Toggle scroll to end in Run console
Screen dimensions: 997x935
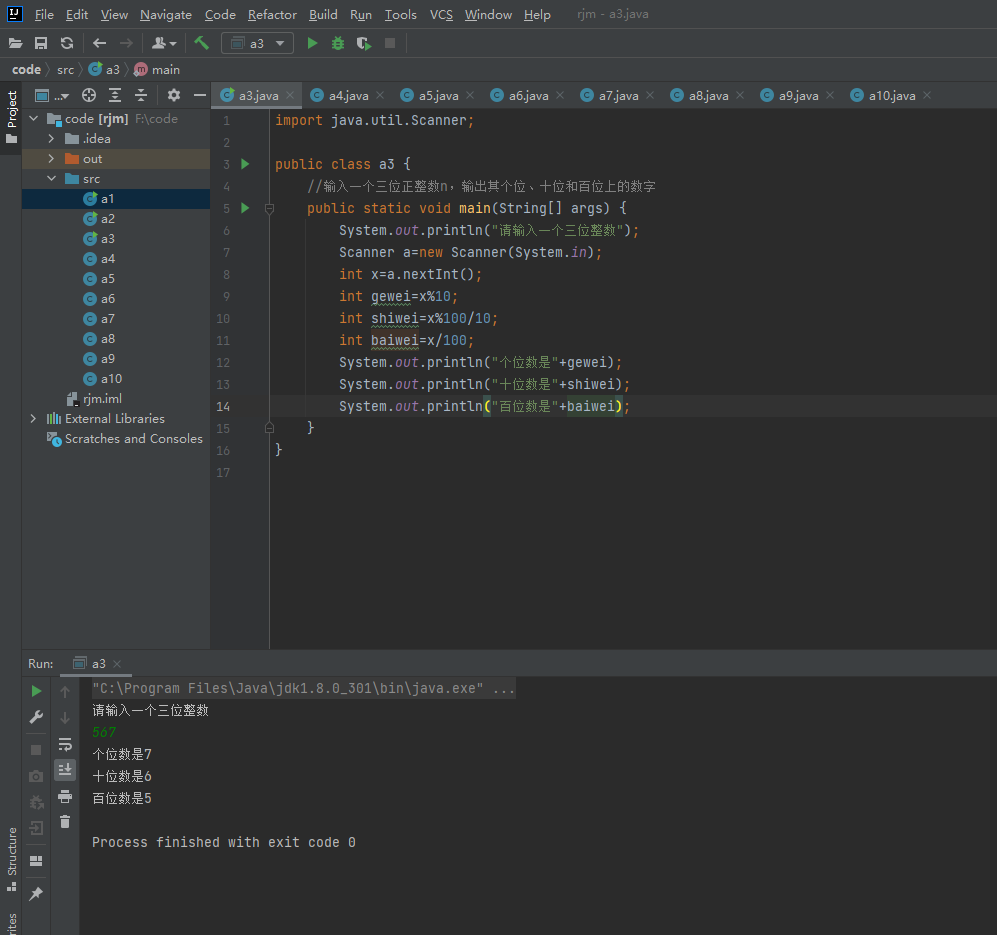tap(65, 769)
